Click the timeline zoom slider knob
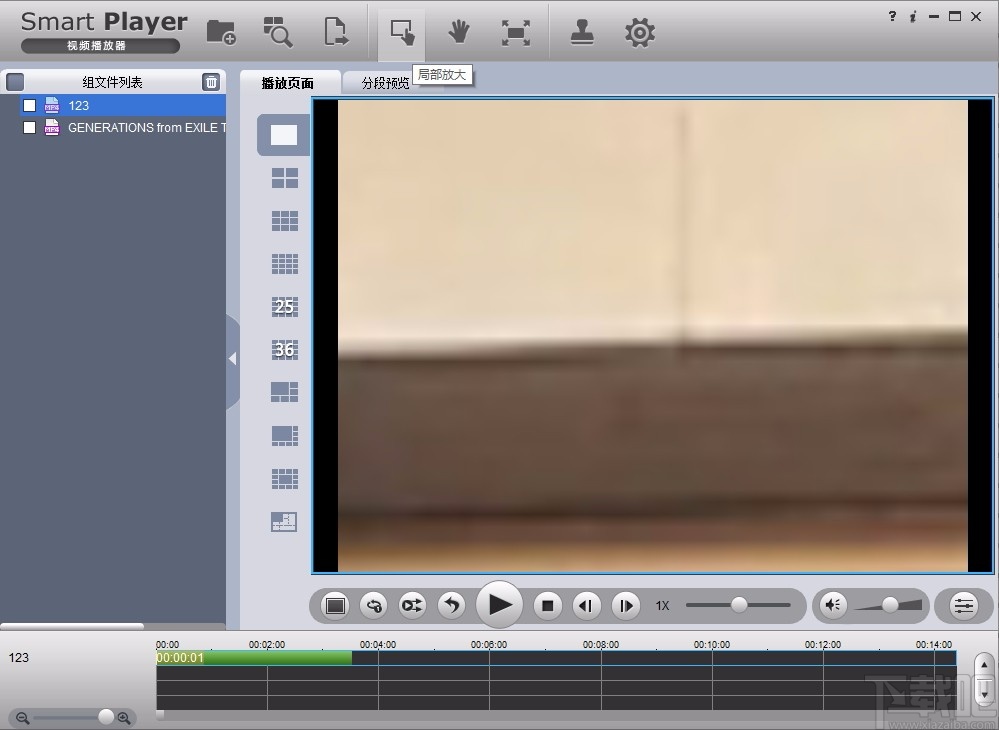Screen dimensions: 999x730 106,717
